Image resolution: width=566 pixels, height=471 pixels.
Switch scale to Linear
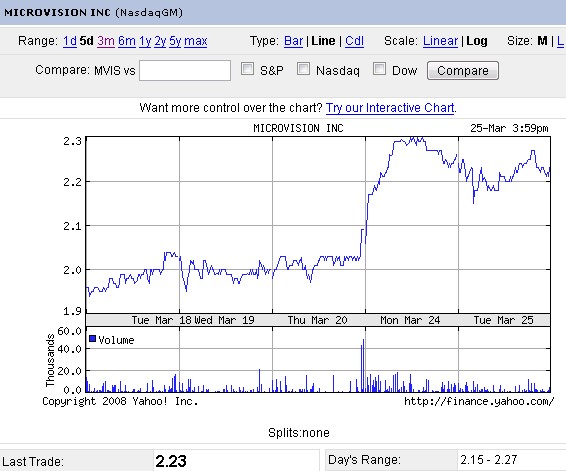(440, 41)
